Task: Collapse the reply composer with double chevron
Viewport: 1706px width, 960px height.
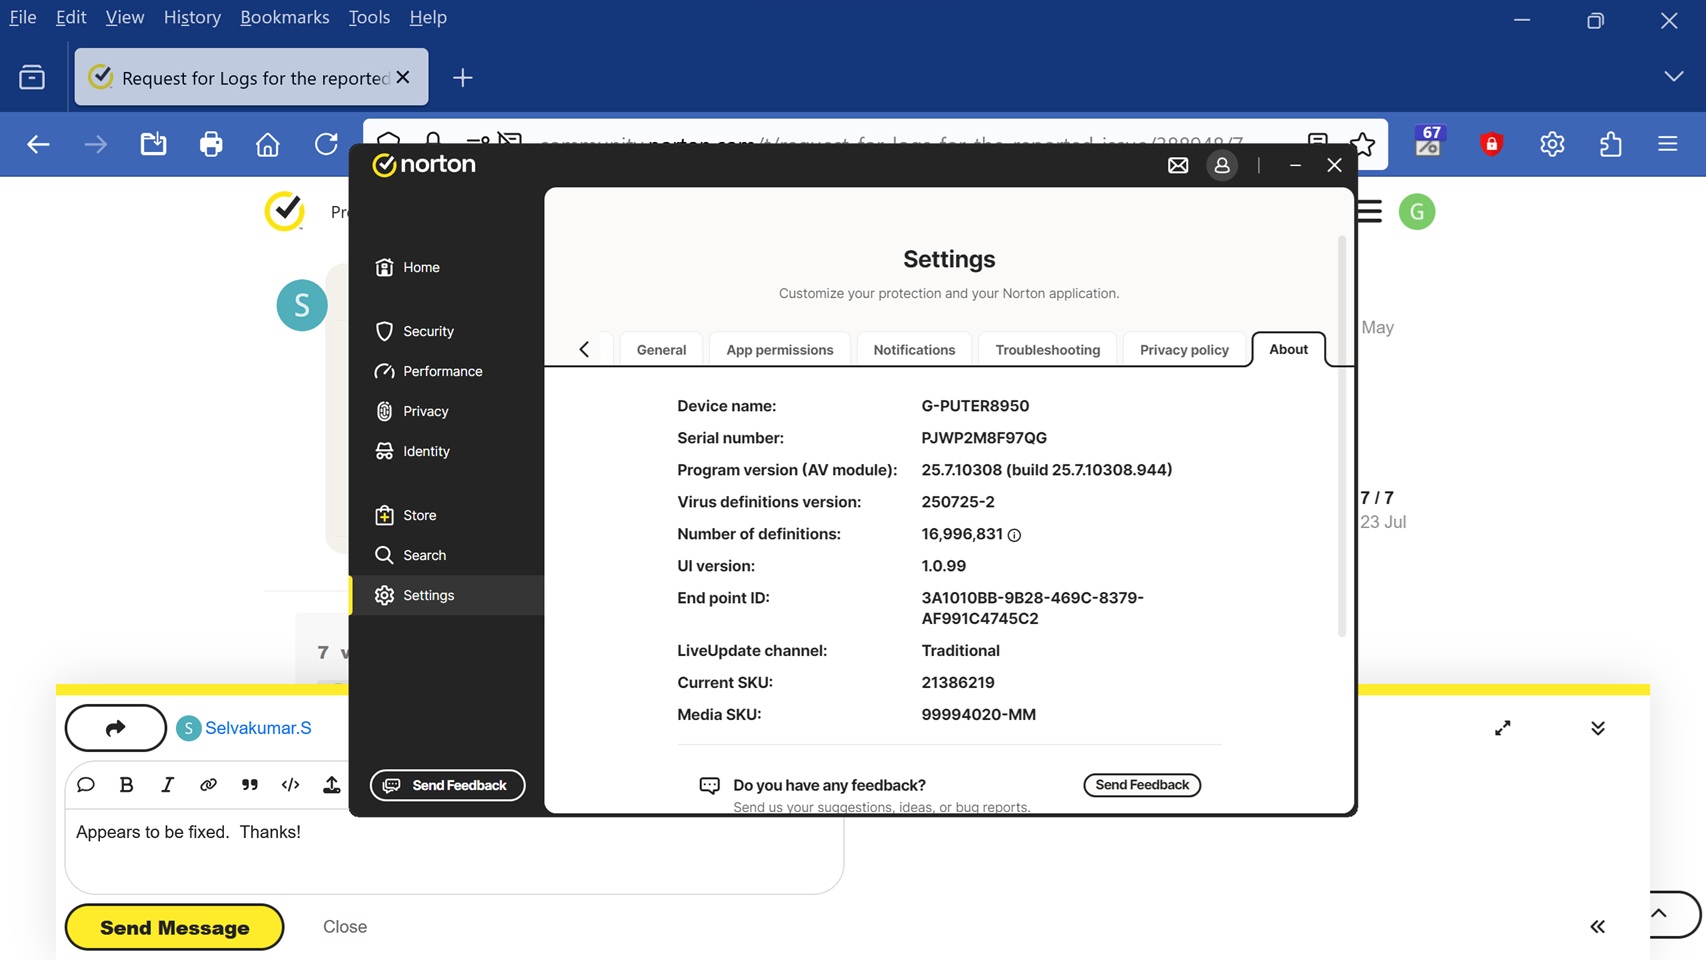Action: pos(1597,728)
